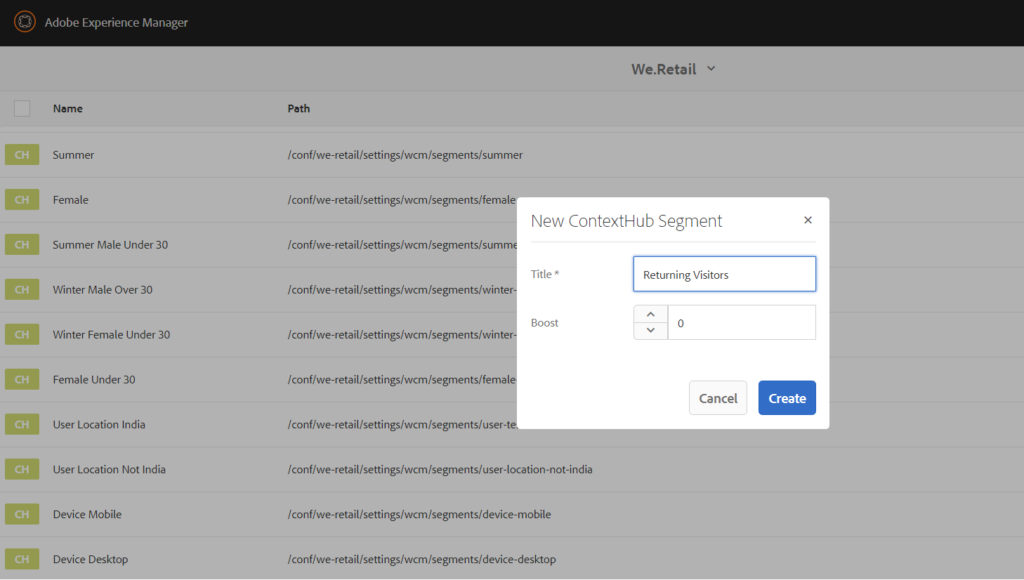
Task: Expand the We.Retail configuration dropdown
Action: click(x=673, y=69)
